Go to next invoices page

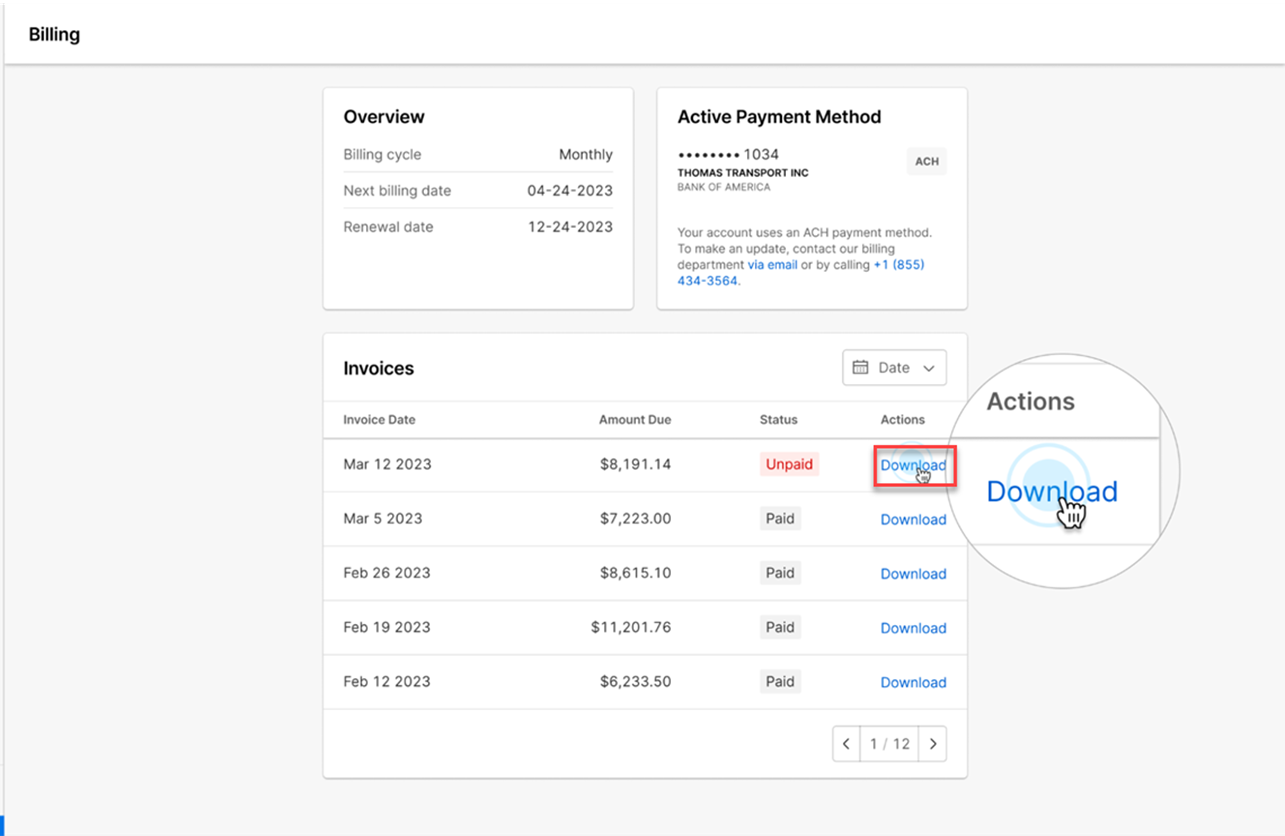point(933,744)
